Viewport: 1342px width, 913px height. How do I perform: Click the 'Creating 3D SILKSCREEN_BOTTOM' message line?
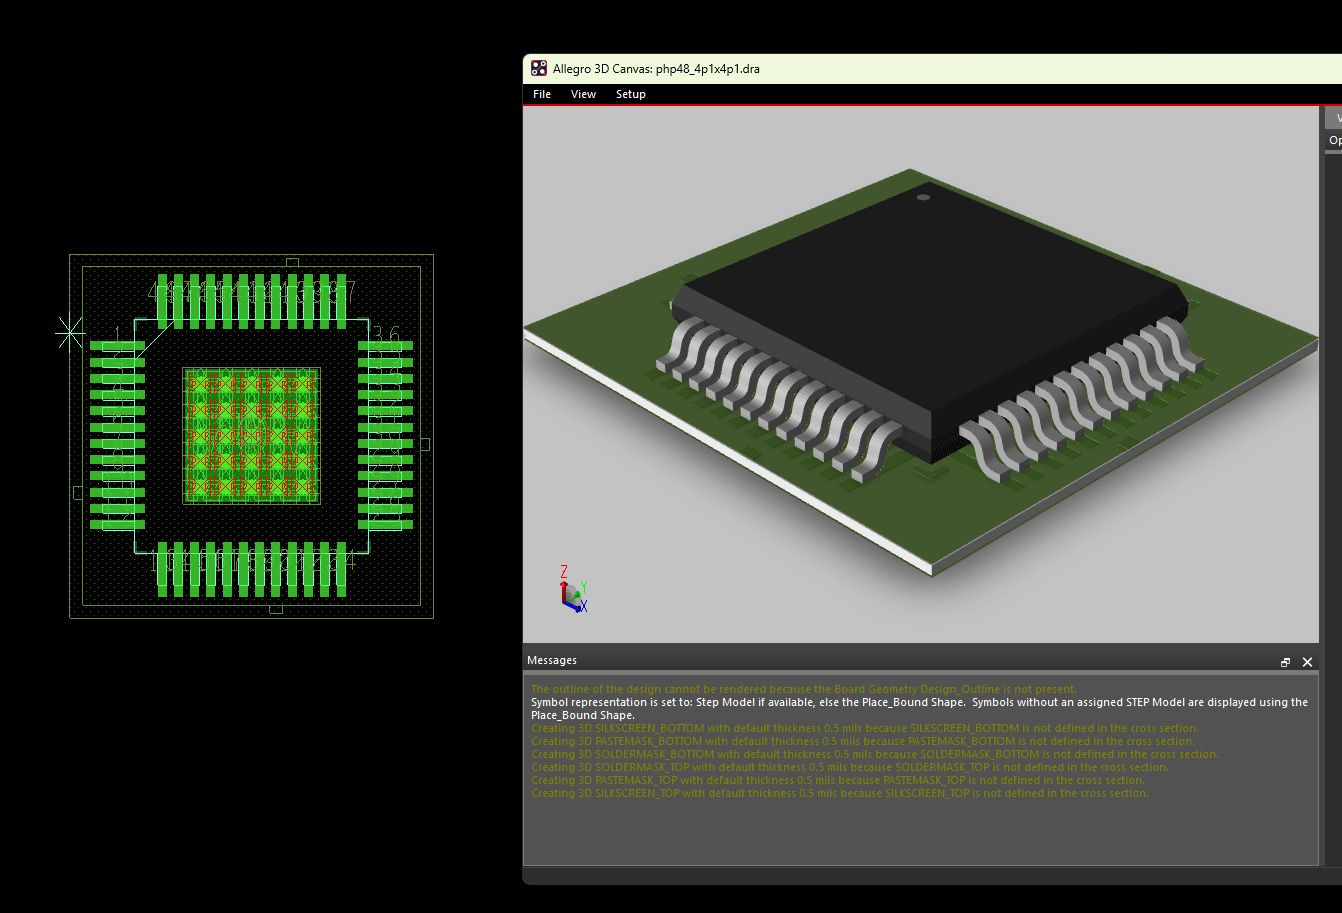coord(864,728)
